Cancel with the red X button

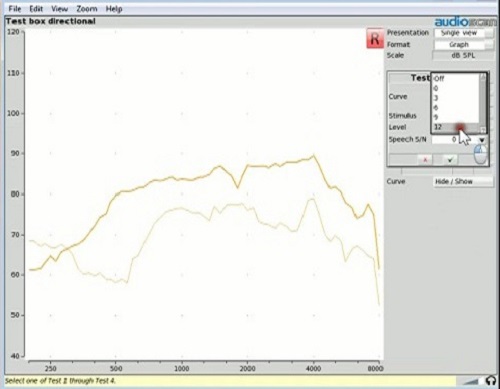point(425,160)
